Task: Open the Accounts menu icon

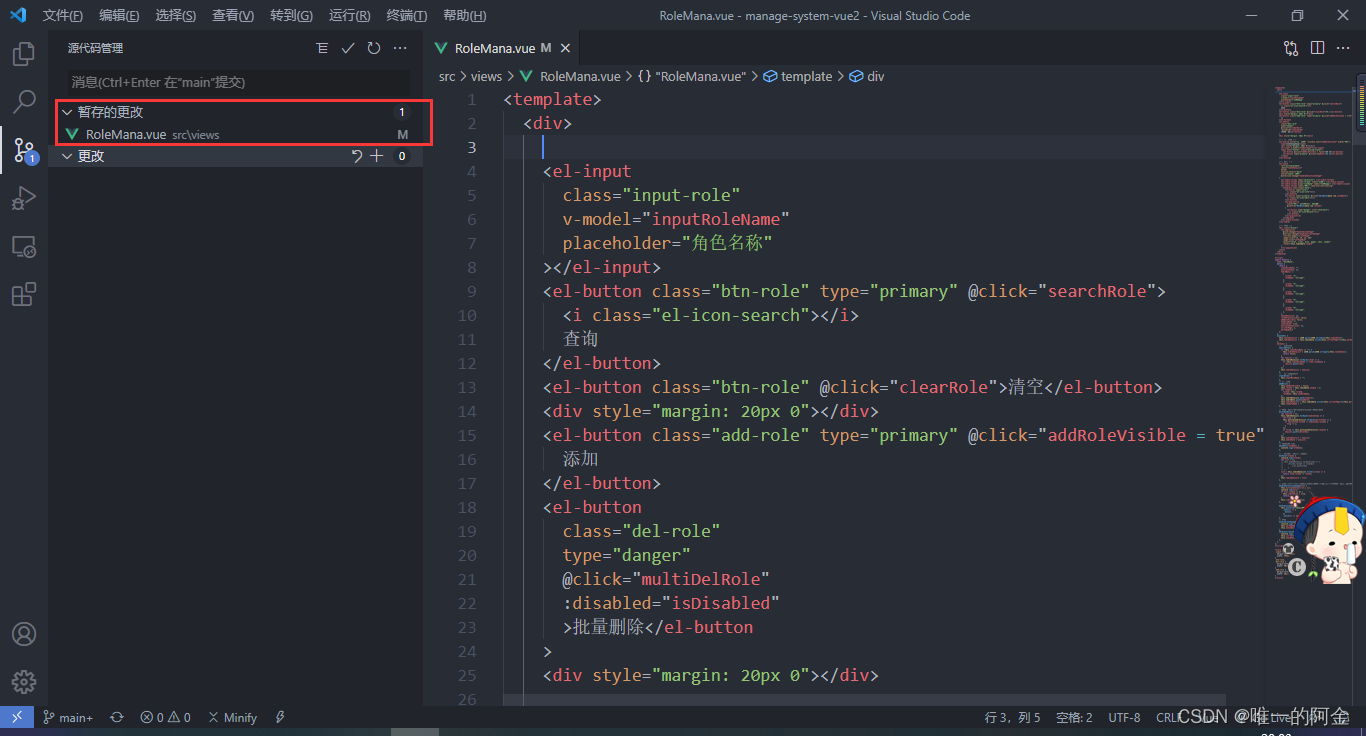Action: pos(24,634)
